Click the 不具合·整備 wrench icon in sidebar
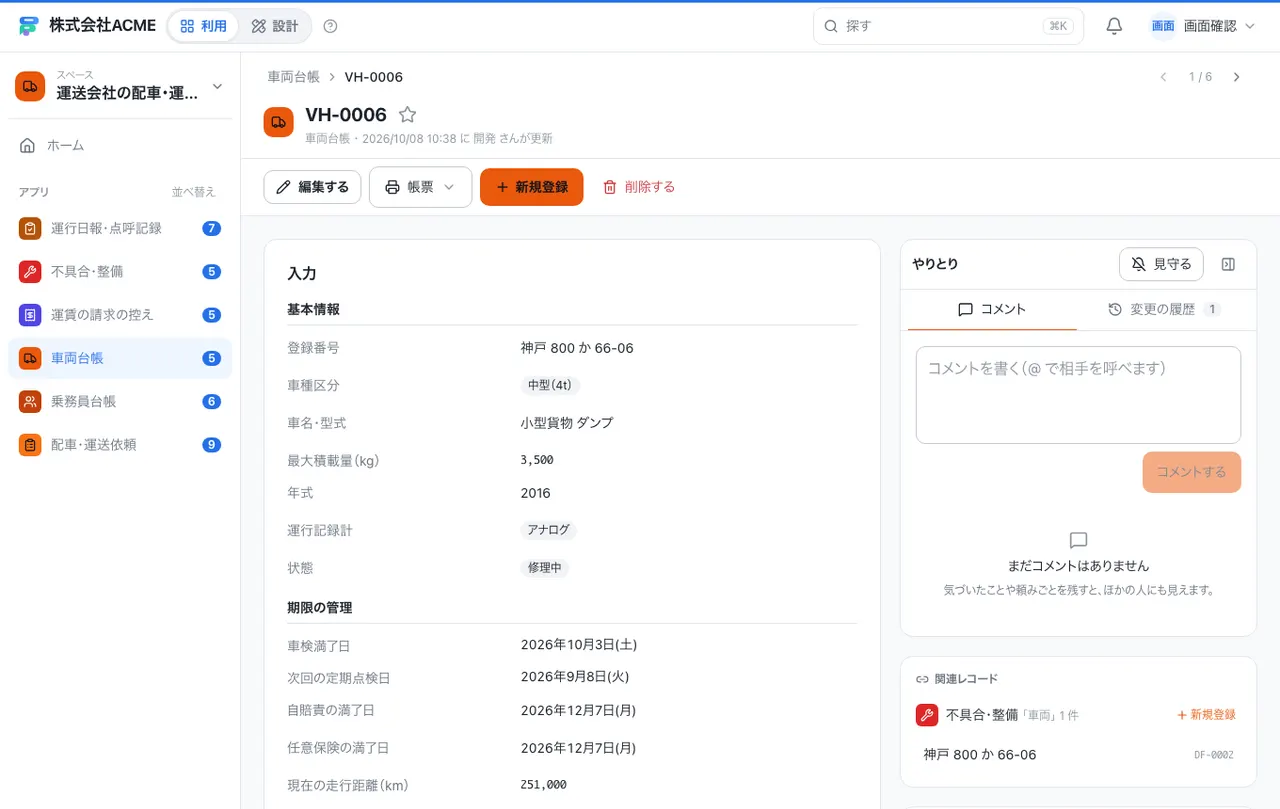This screenshot has width=1280, height=809. 30,271
